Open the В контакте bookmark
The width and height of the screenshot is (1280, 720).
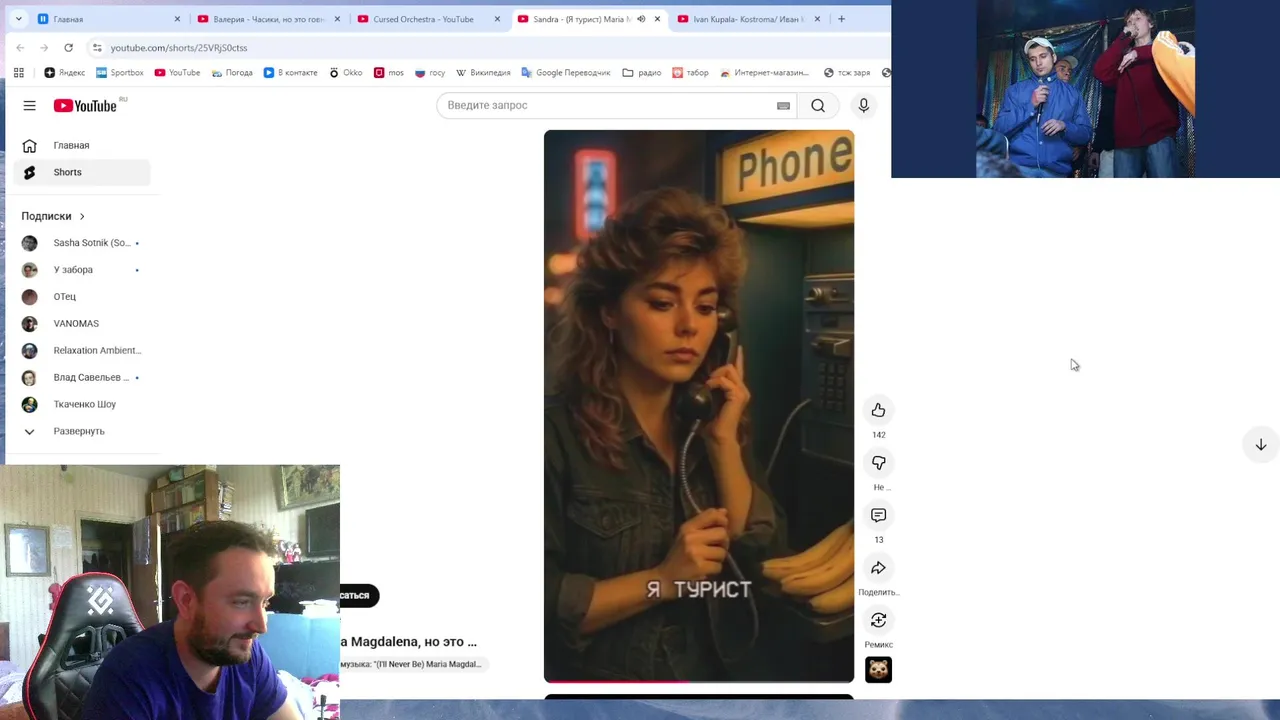click(x=290, y=72)
